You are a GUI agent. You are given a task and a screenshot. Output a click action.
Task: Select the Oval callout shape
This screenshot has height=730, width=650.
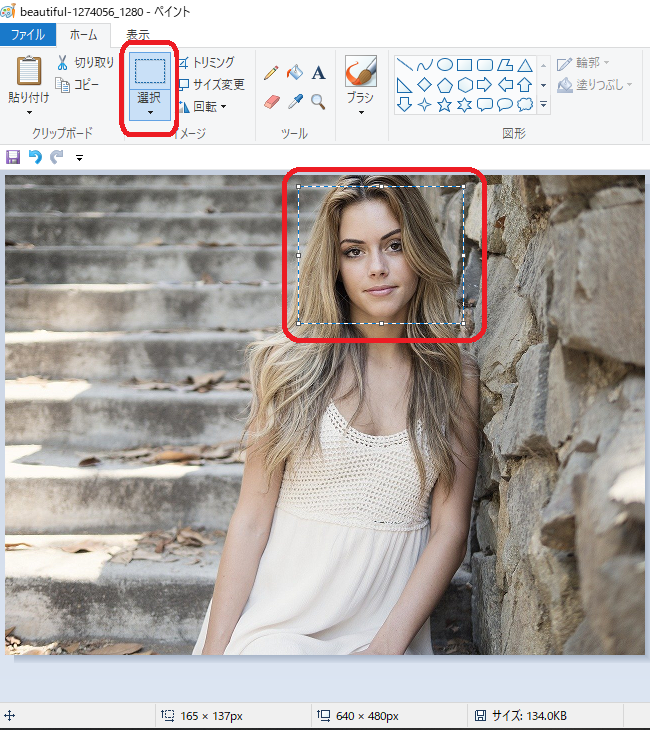click(505, 105)
